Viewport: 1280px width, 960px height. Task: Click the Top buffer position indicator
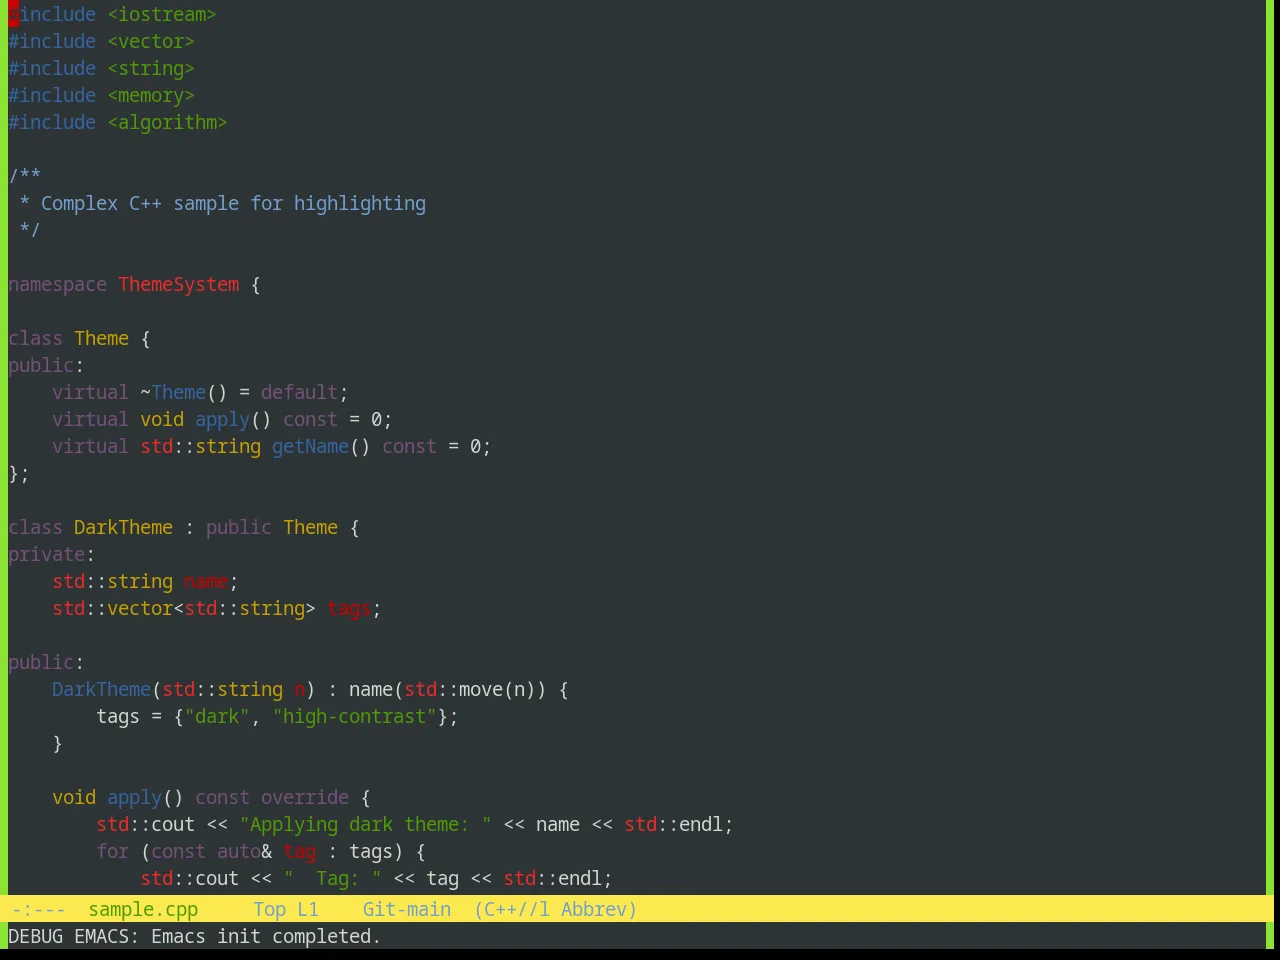coord(269,909)
